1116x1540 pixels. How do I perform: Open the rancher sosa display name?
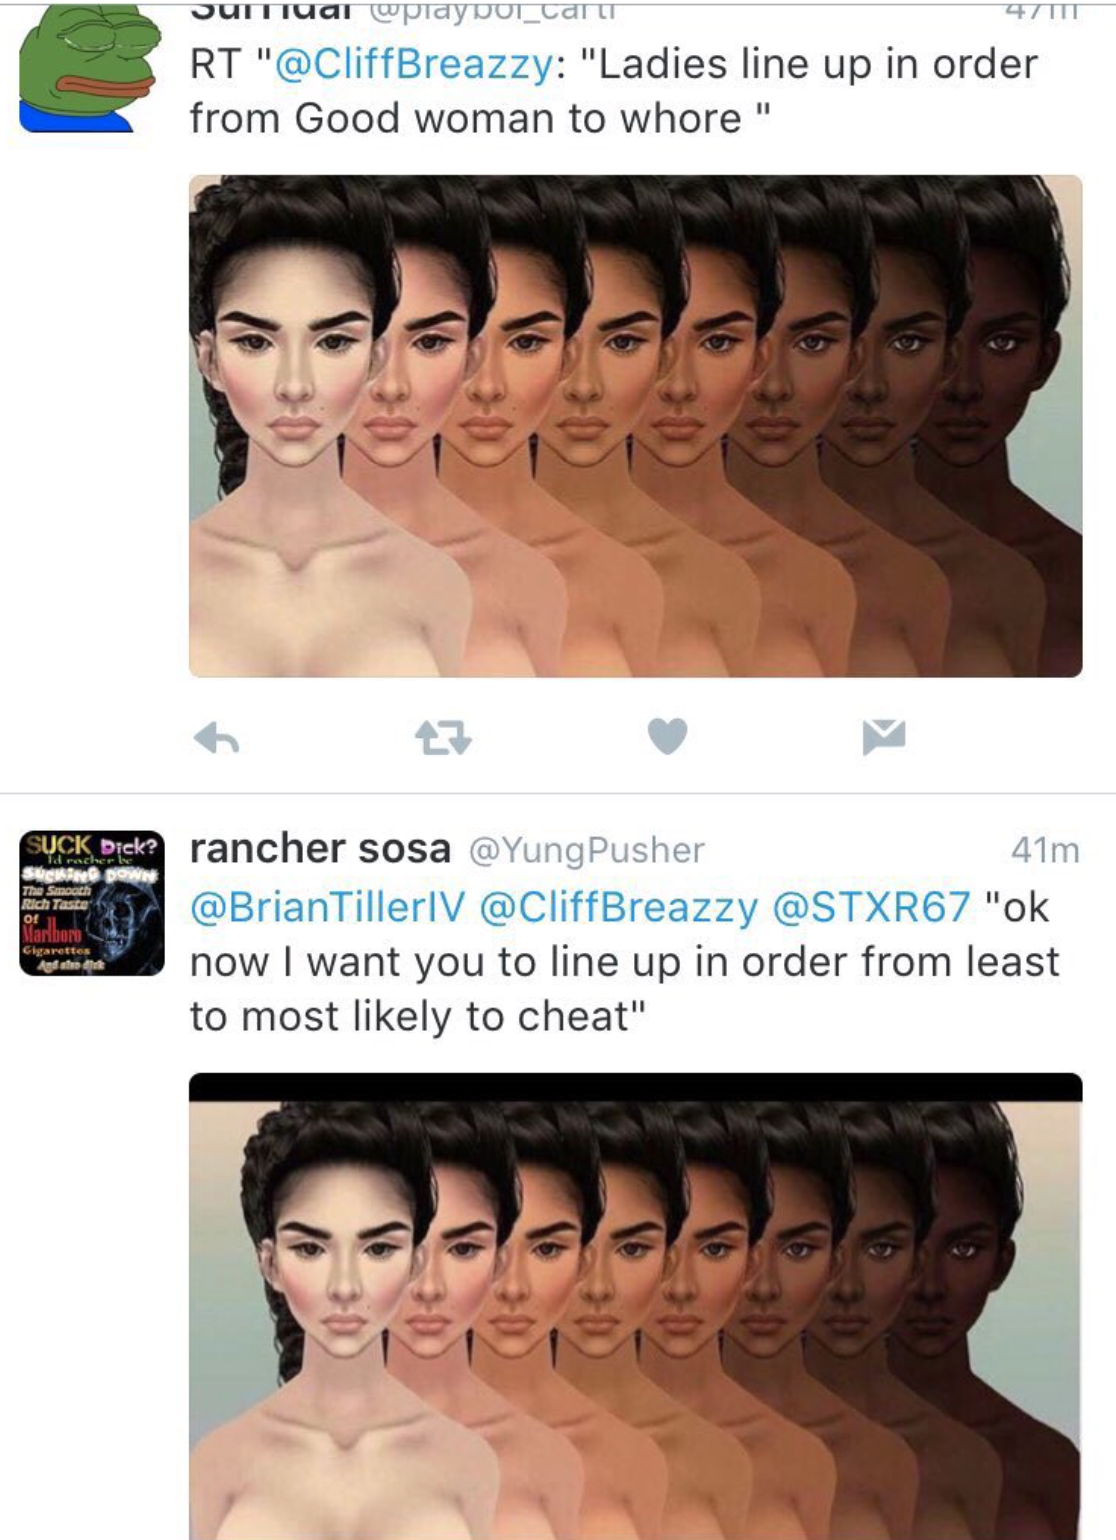(320, 849)
